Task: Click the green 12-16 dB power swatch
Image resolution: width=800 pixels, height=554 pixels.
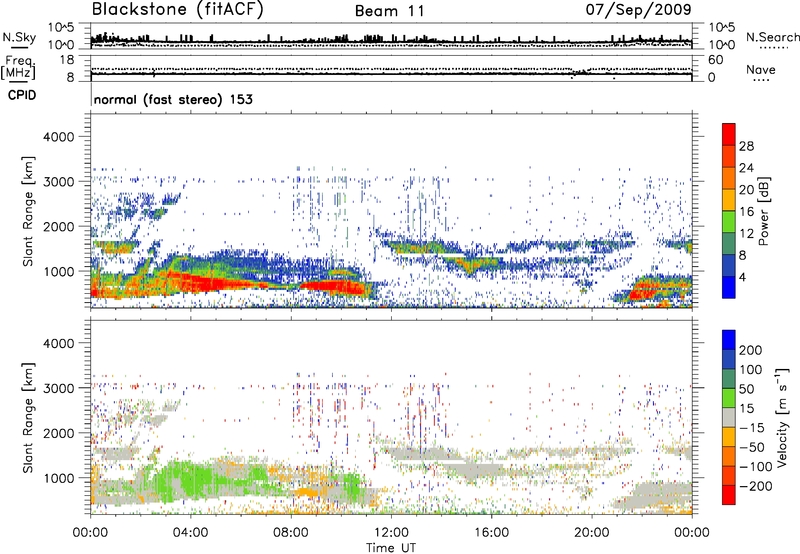Action: tap(729, 221)
